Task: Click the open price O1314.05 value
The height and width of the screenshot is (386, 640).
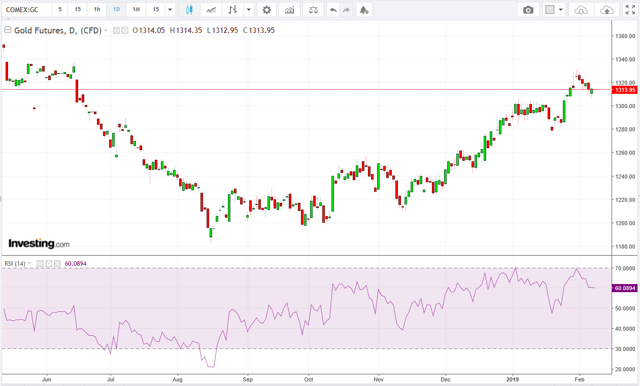Action: [x=149, y=30]
